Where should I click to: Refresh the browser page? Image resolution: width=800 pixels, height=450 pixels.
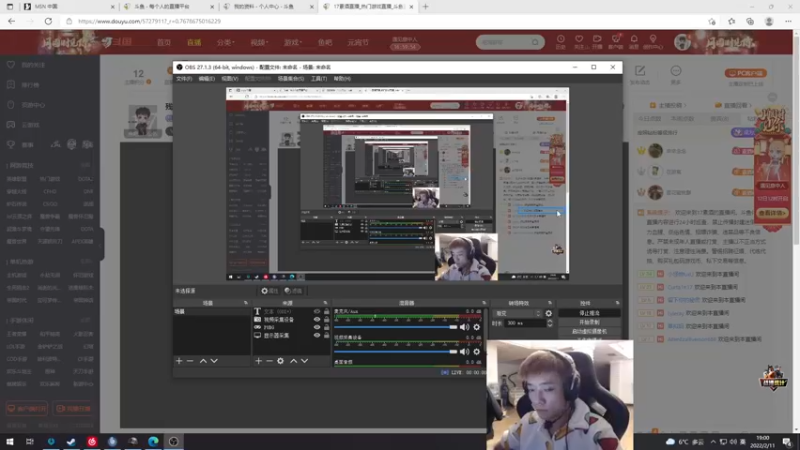point(48,21)
